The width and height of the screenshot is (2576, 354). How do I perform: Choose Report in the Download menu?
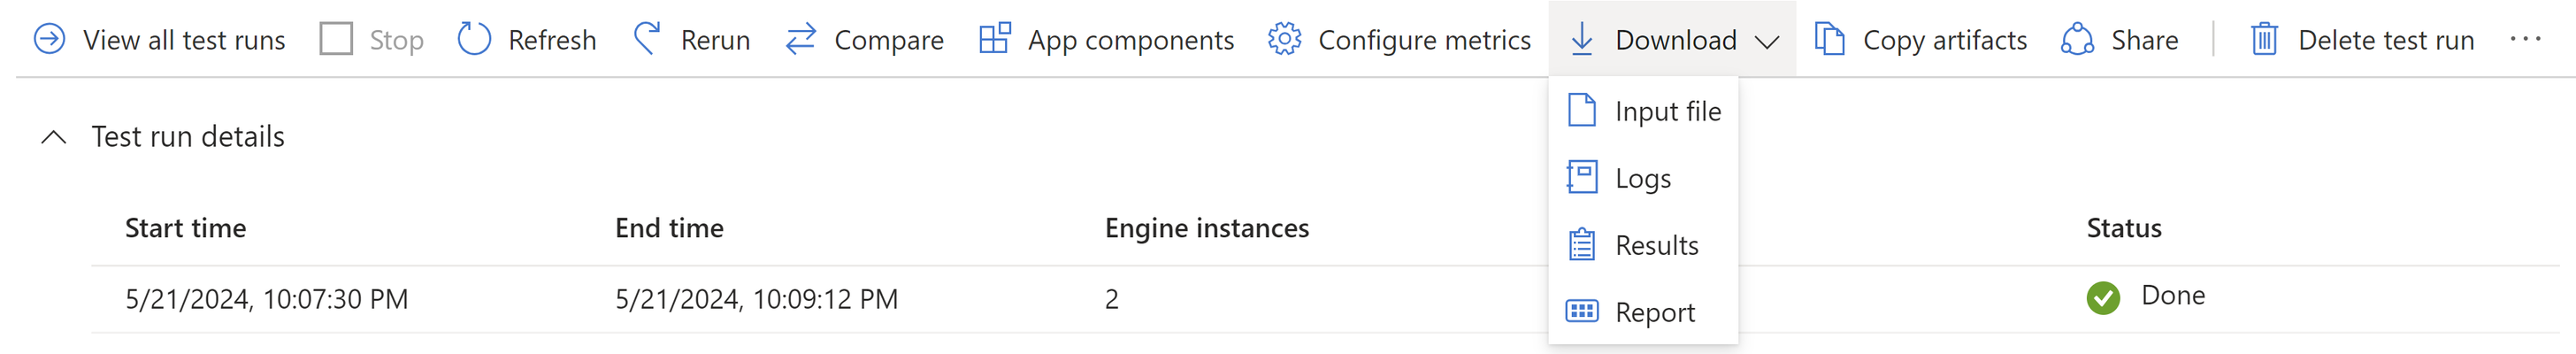tap(1644, 312)
